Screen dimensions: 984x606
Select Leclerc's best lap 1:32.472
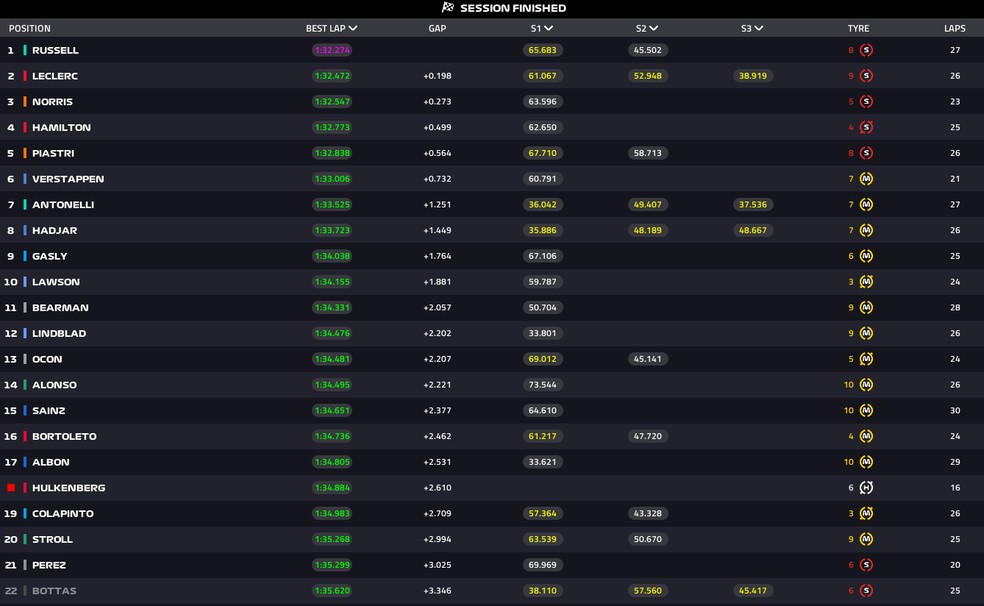tap(332, 76)
